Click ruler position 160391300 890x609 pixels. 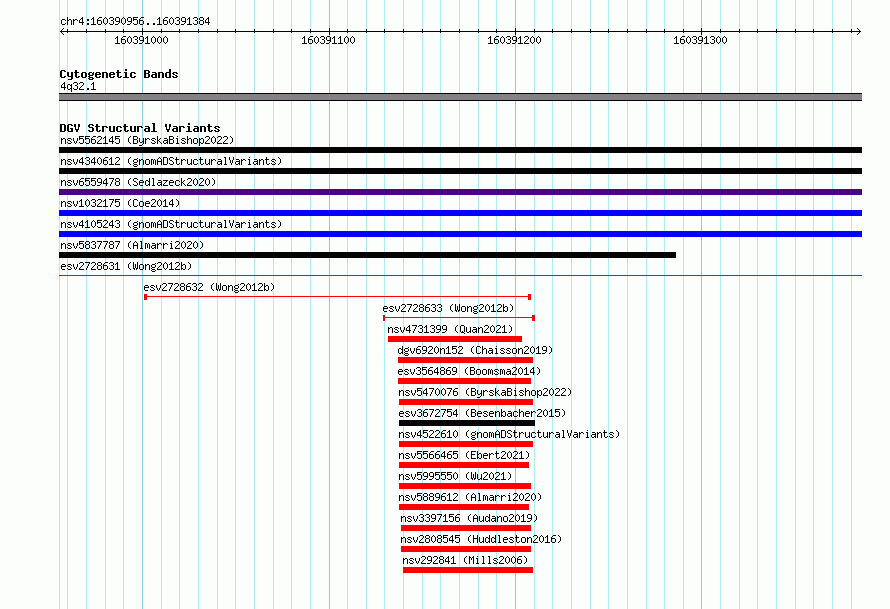point(700,40)
